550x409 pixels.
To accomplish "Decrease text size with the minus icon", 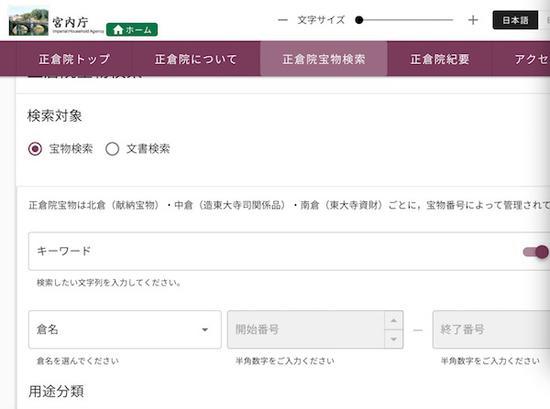I will (x=283, y=20).
